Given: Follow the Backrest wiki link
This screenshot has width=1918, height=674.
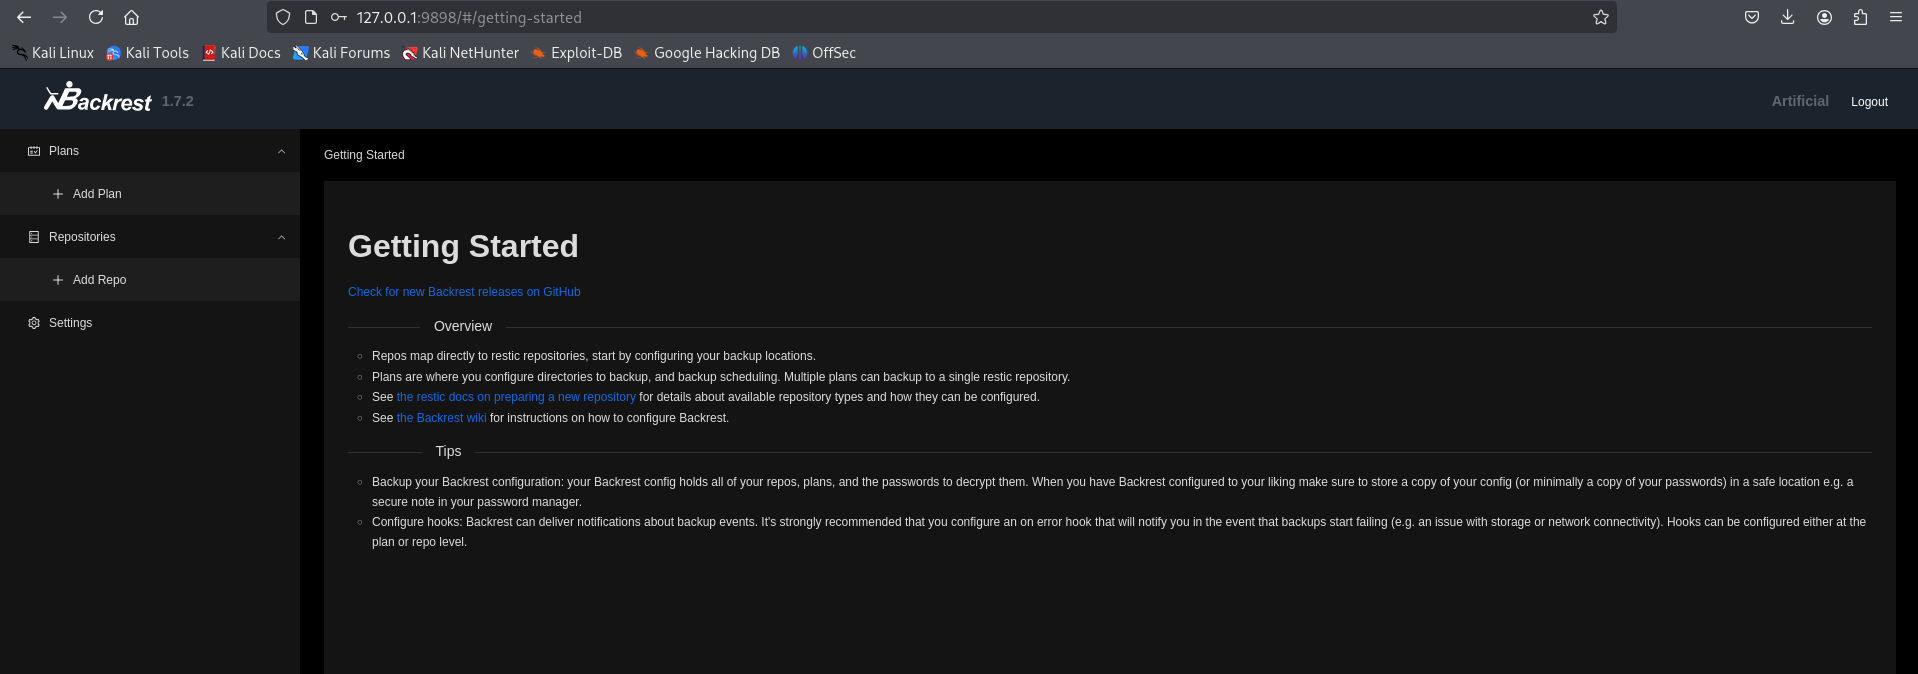Looking at the screenshot, I should coord(441,418).
